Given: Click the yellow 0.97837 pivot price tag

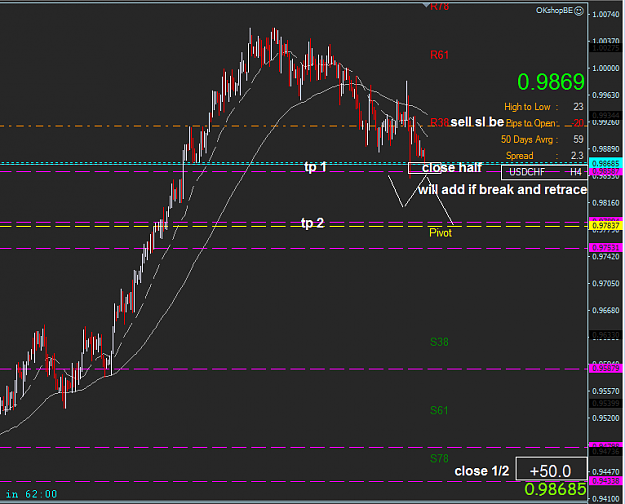Looking at the screenshot, I should tap(606, 226).
